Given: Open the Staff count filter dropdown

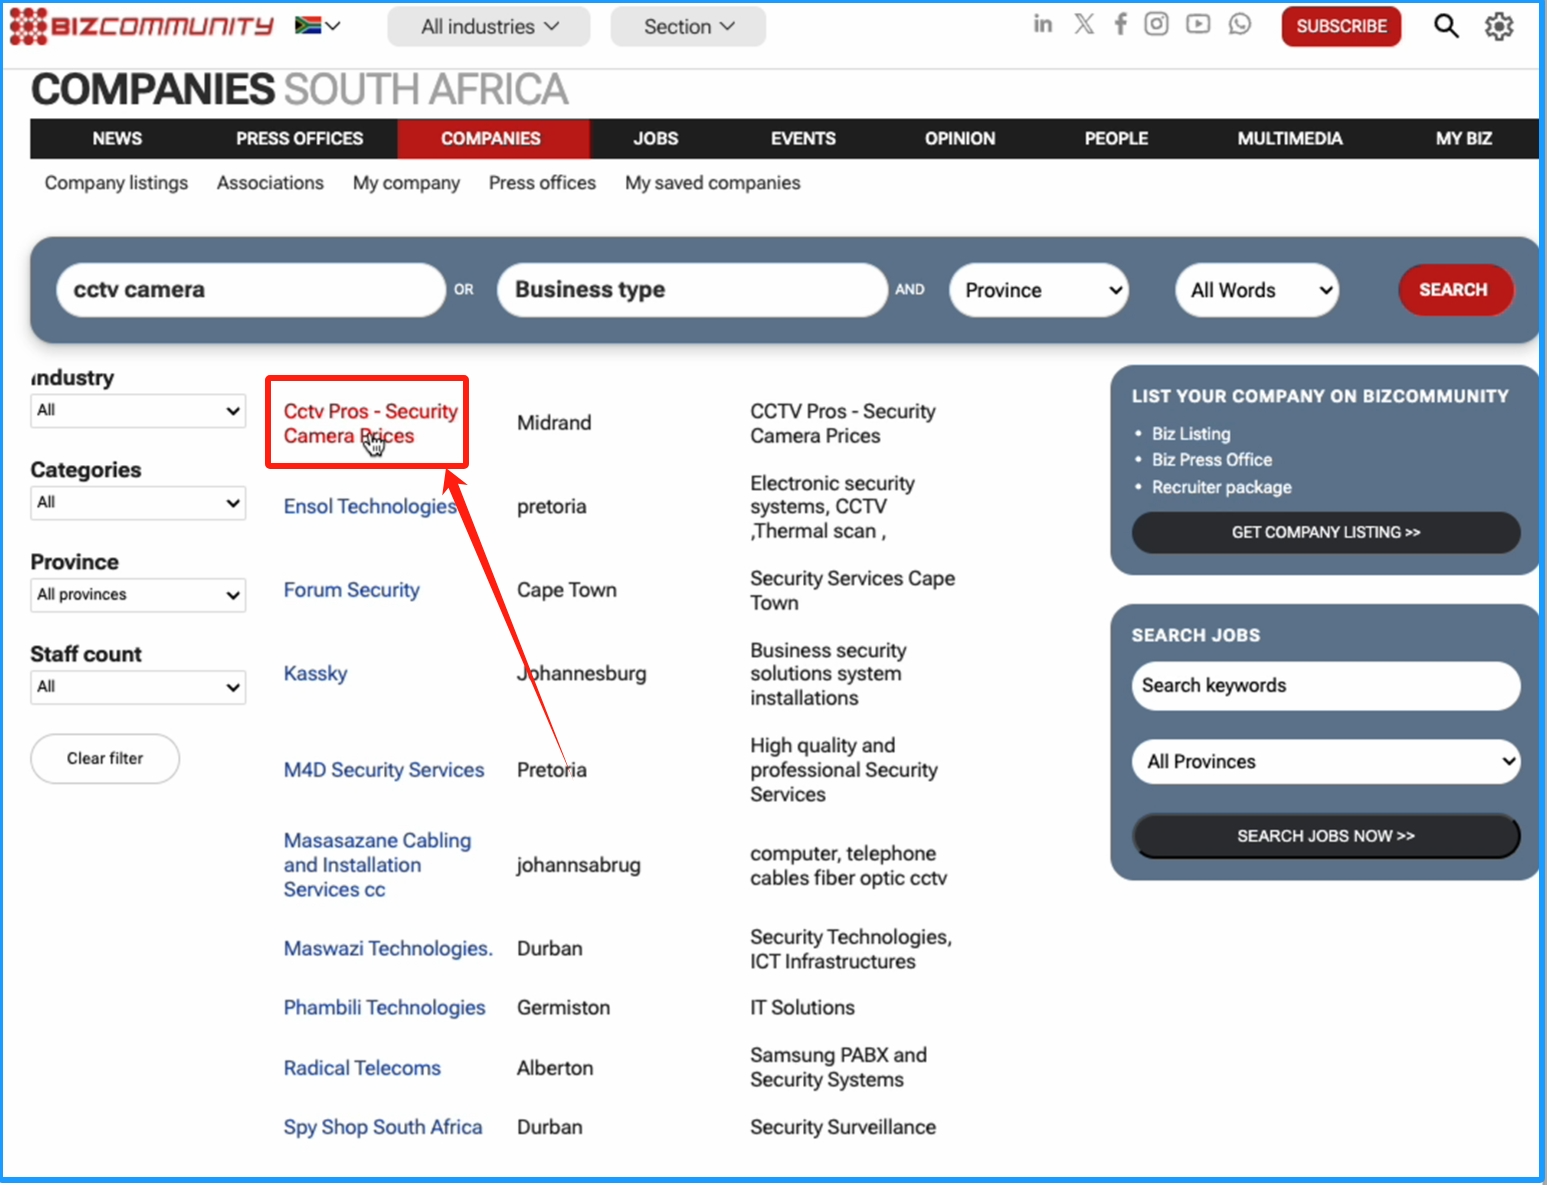Looking at the screenshot, I should coord(138,687).
